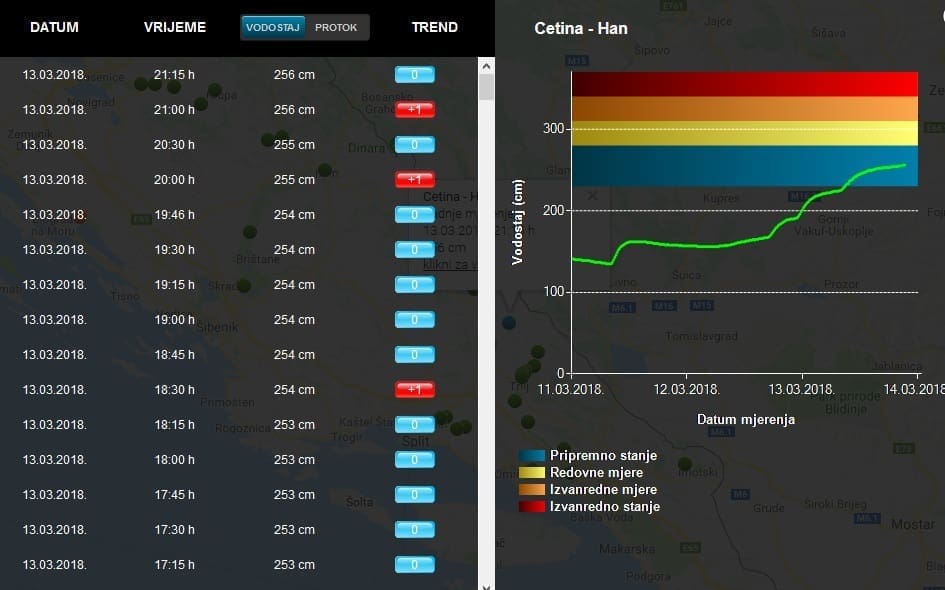Close the map popup with the X
Viewport: 945px width, 590px height.
click(x=592, y=196)
